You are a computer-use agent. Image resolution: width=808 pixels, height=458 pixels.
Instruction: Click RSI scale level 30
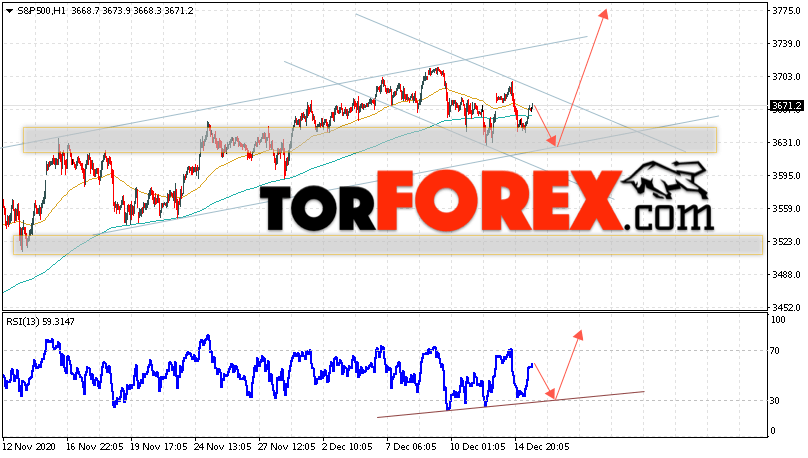pyautogui.click(x=775, y=400)
